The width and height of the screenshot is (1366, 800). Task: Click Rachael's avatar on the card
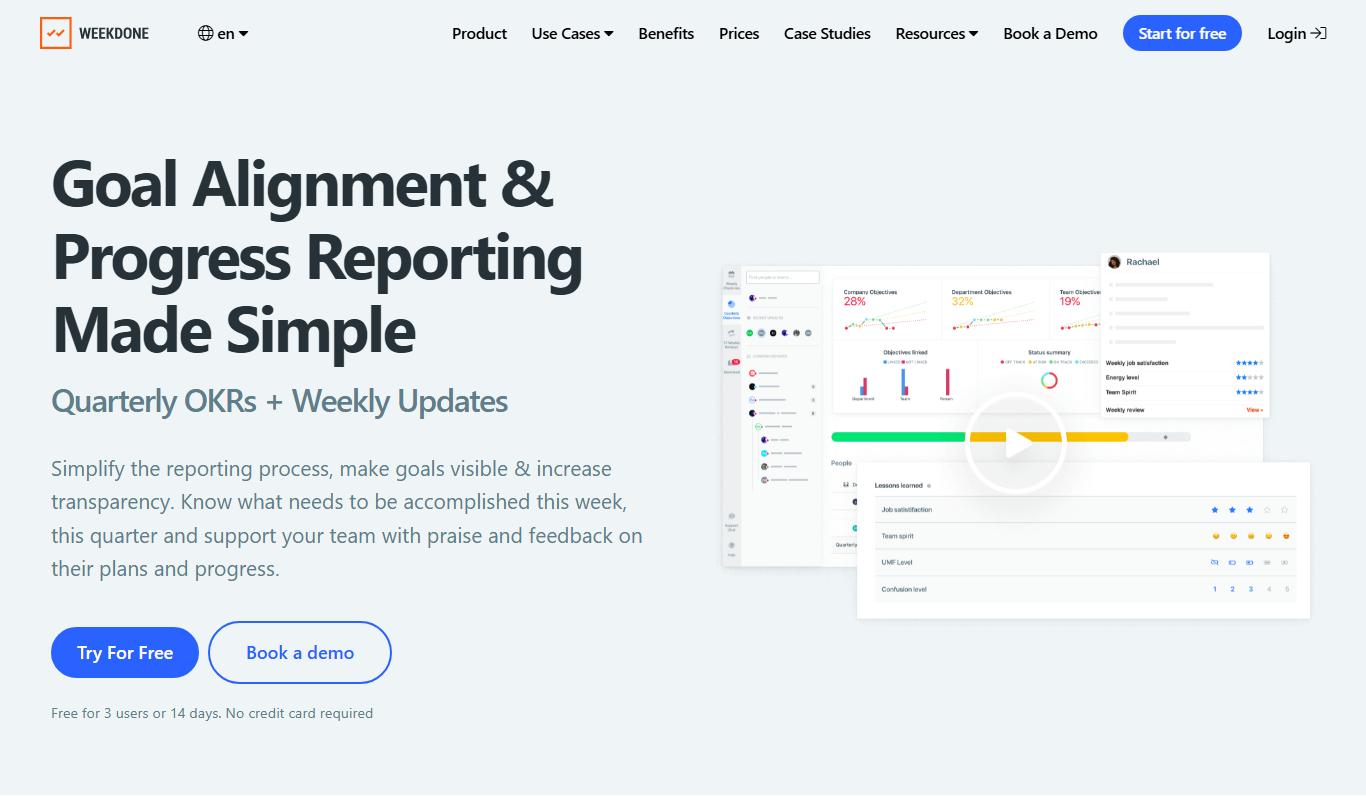coord(1114,262)
